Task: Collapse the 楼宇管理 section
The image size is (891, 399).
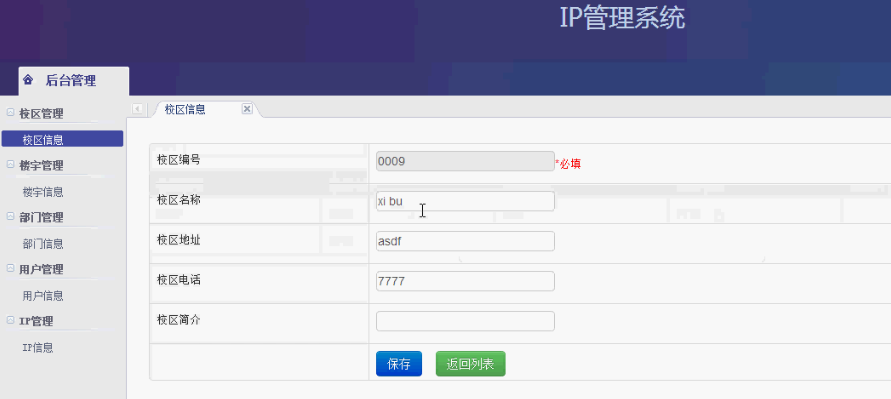Action: (x=10, y=164)
